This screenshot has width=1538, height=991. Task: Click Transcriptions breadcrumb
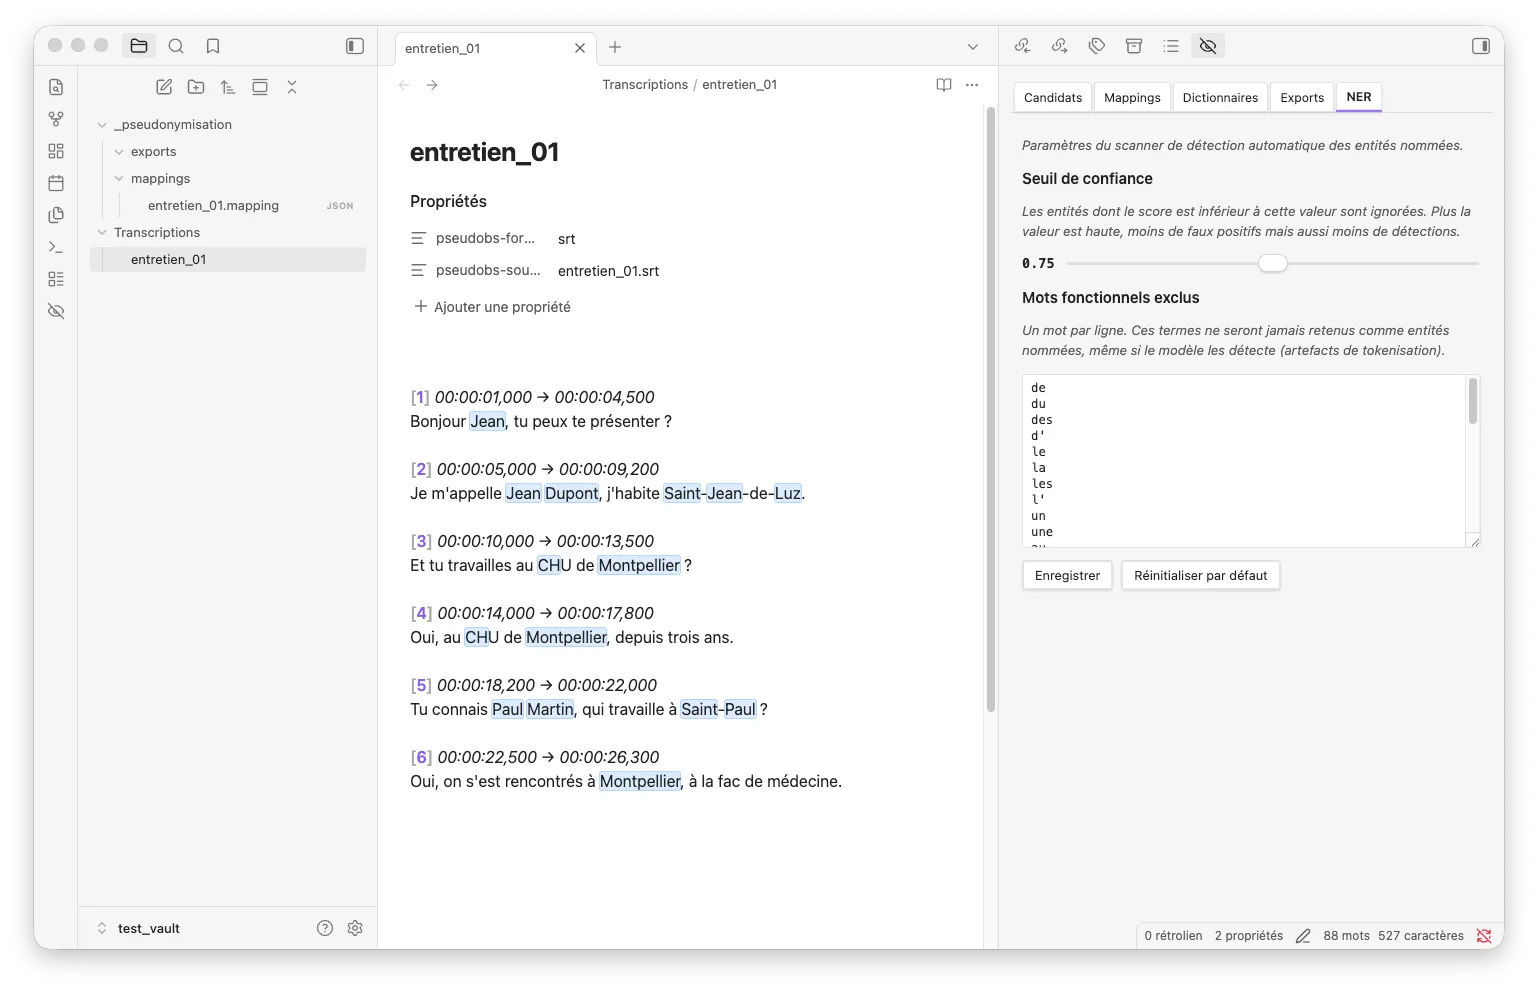pos(645,85)
